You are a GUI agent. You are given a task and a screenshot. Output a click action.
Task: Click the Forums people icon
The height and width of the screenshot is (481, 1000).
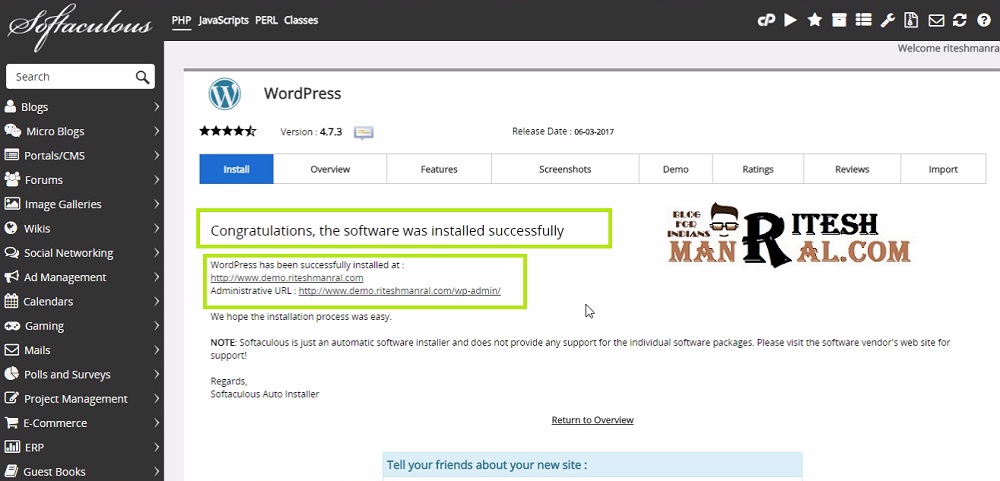(x=12, y=179)
